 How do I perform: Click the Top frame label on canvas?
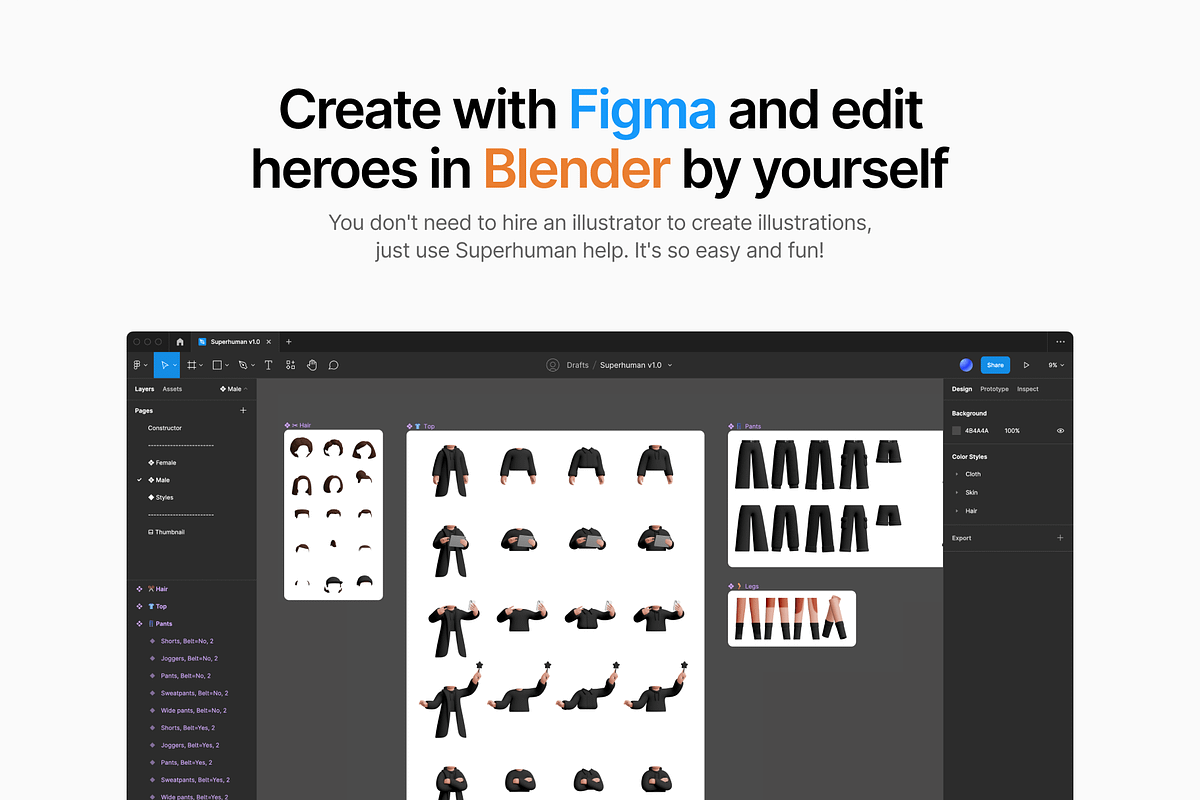(x=421, y=426)
